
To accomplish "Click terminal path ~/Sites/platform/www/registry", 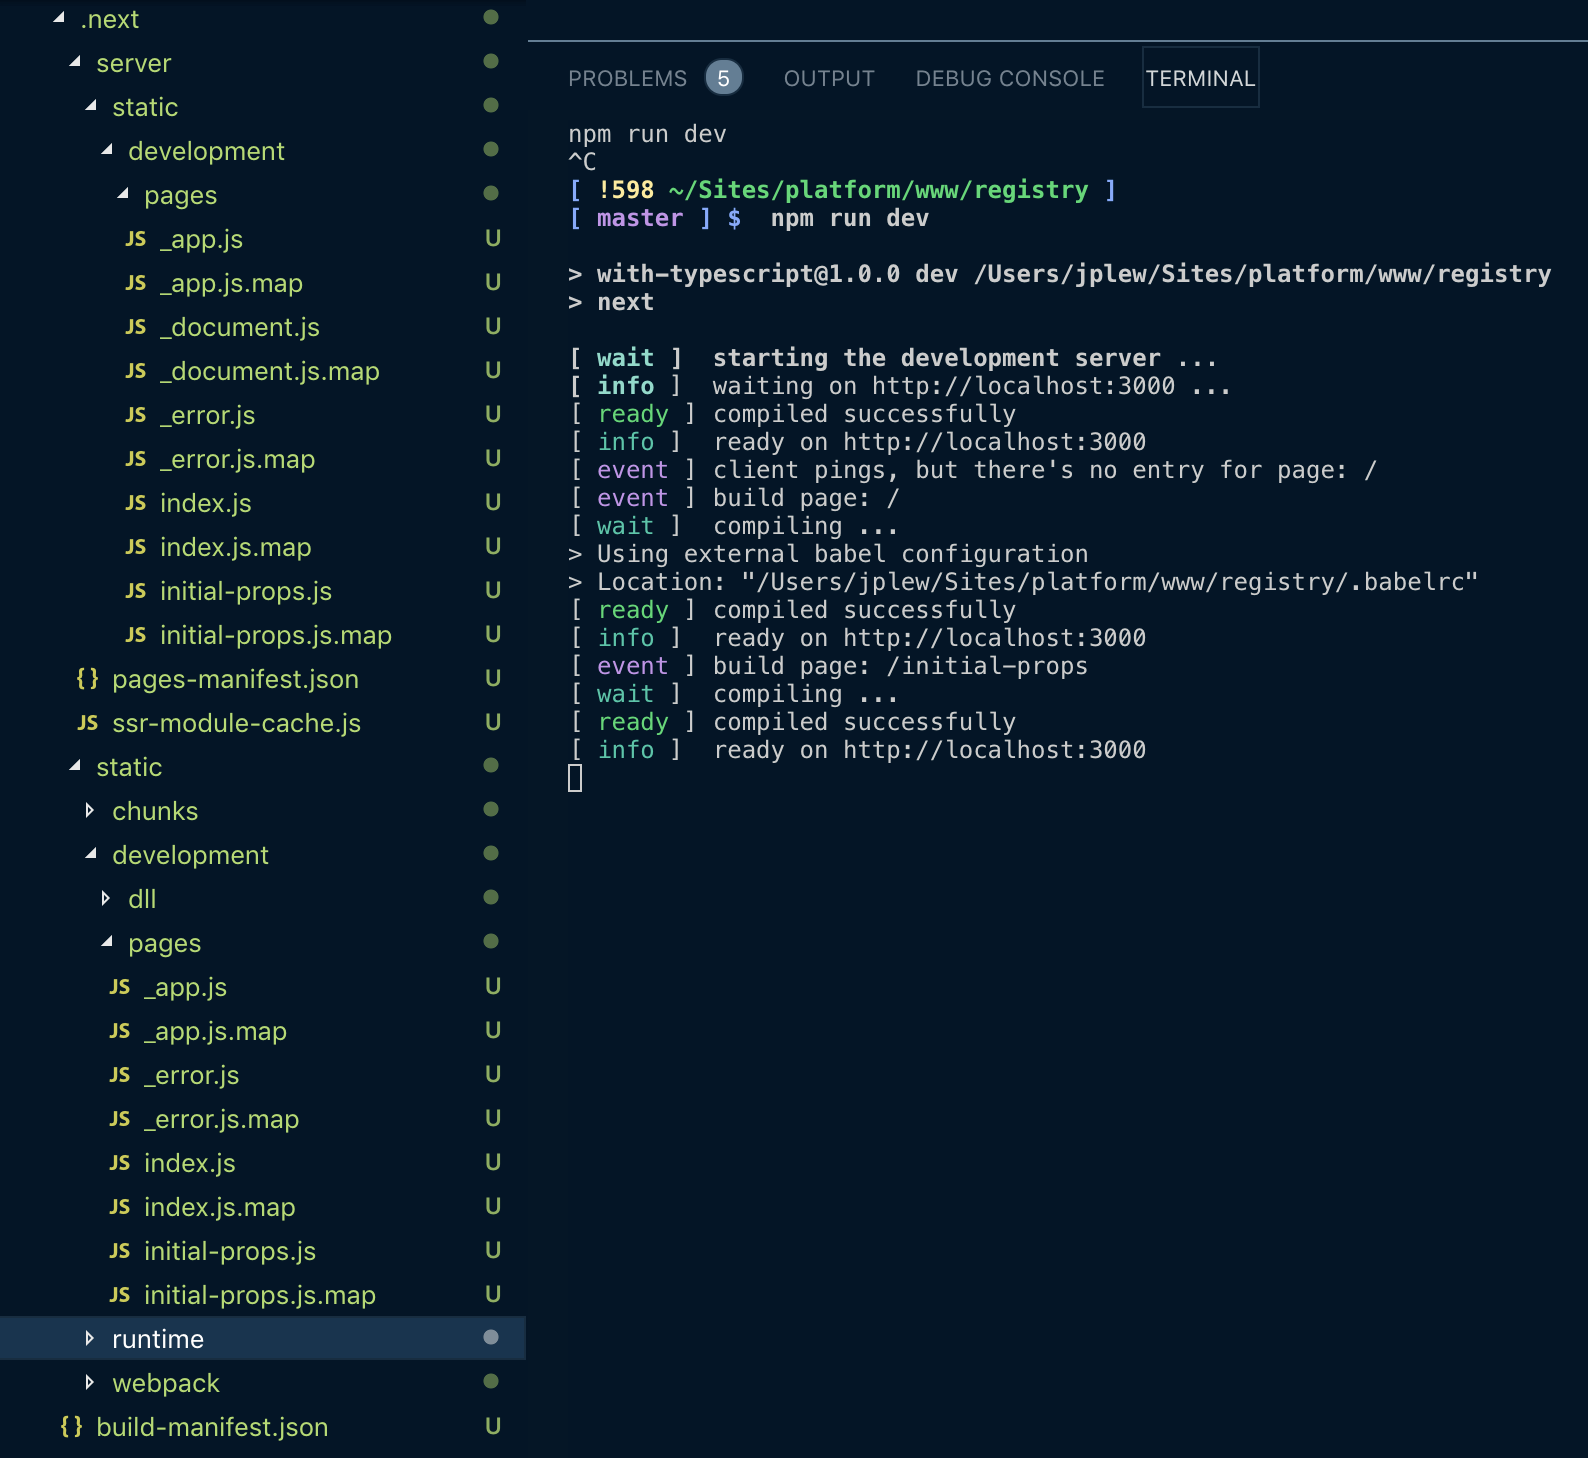I will (878, 190).
